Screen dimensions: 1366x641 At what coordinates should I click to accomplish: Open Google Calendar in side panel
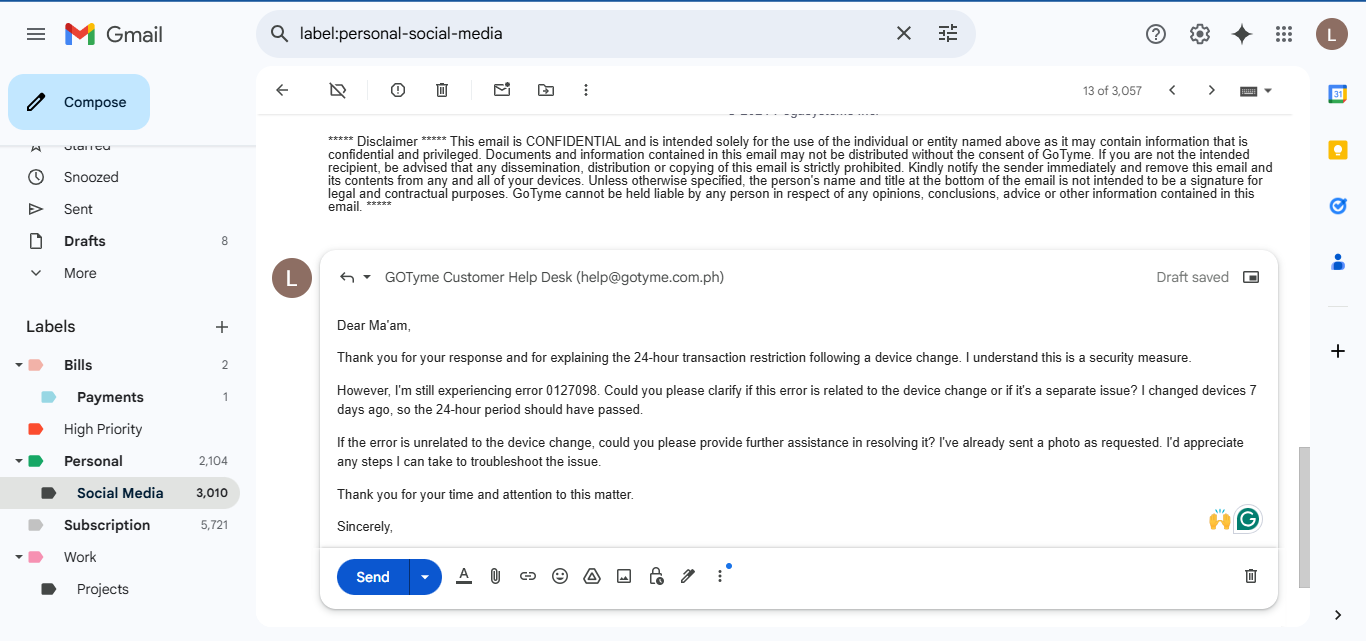pyautogui.click(x=1338, y=94)
